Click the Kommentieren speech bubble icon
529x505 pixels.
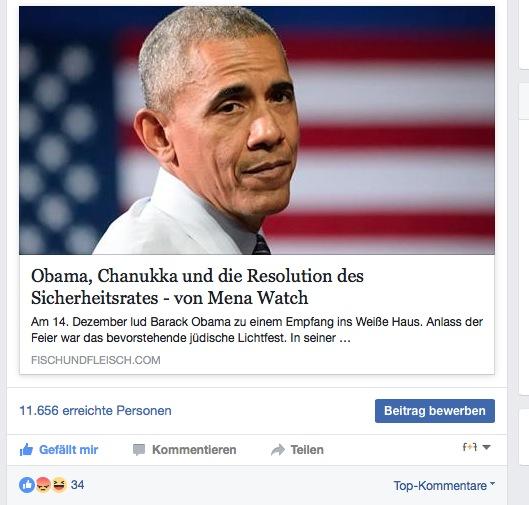pos(139,450)
